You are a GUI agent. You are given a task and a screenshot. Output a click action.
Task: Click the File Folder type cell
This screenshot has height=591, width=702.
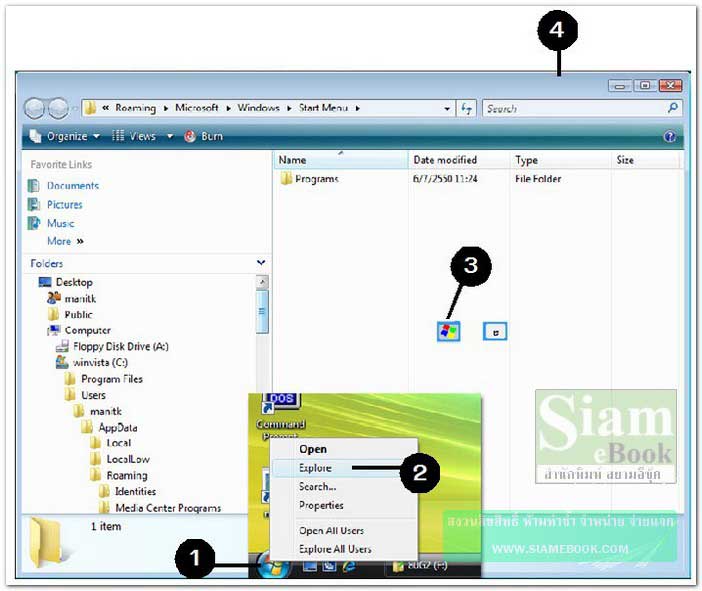coord(538,179)
